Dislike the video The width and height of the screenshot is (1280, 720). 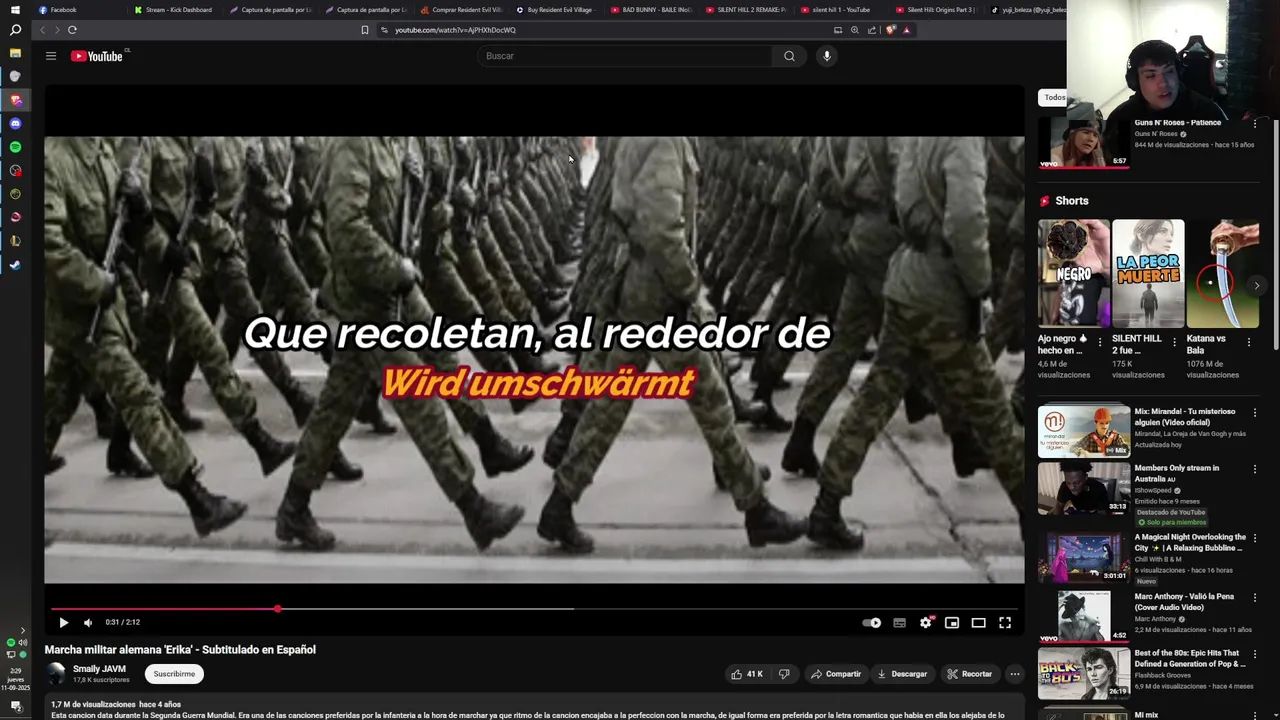784,674
